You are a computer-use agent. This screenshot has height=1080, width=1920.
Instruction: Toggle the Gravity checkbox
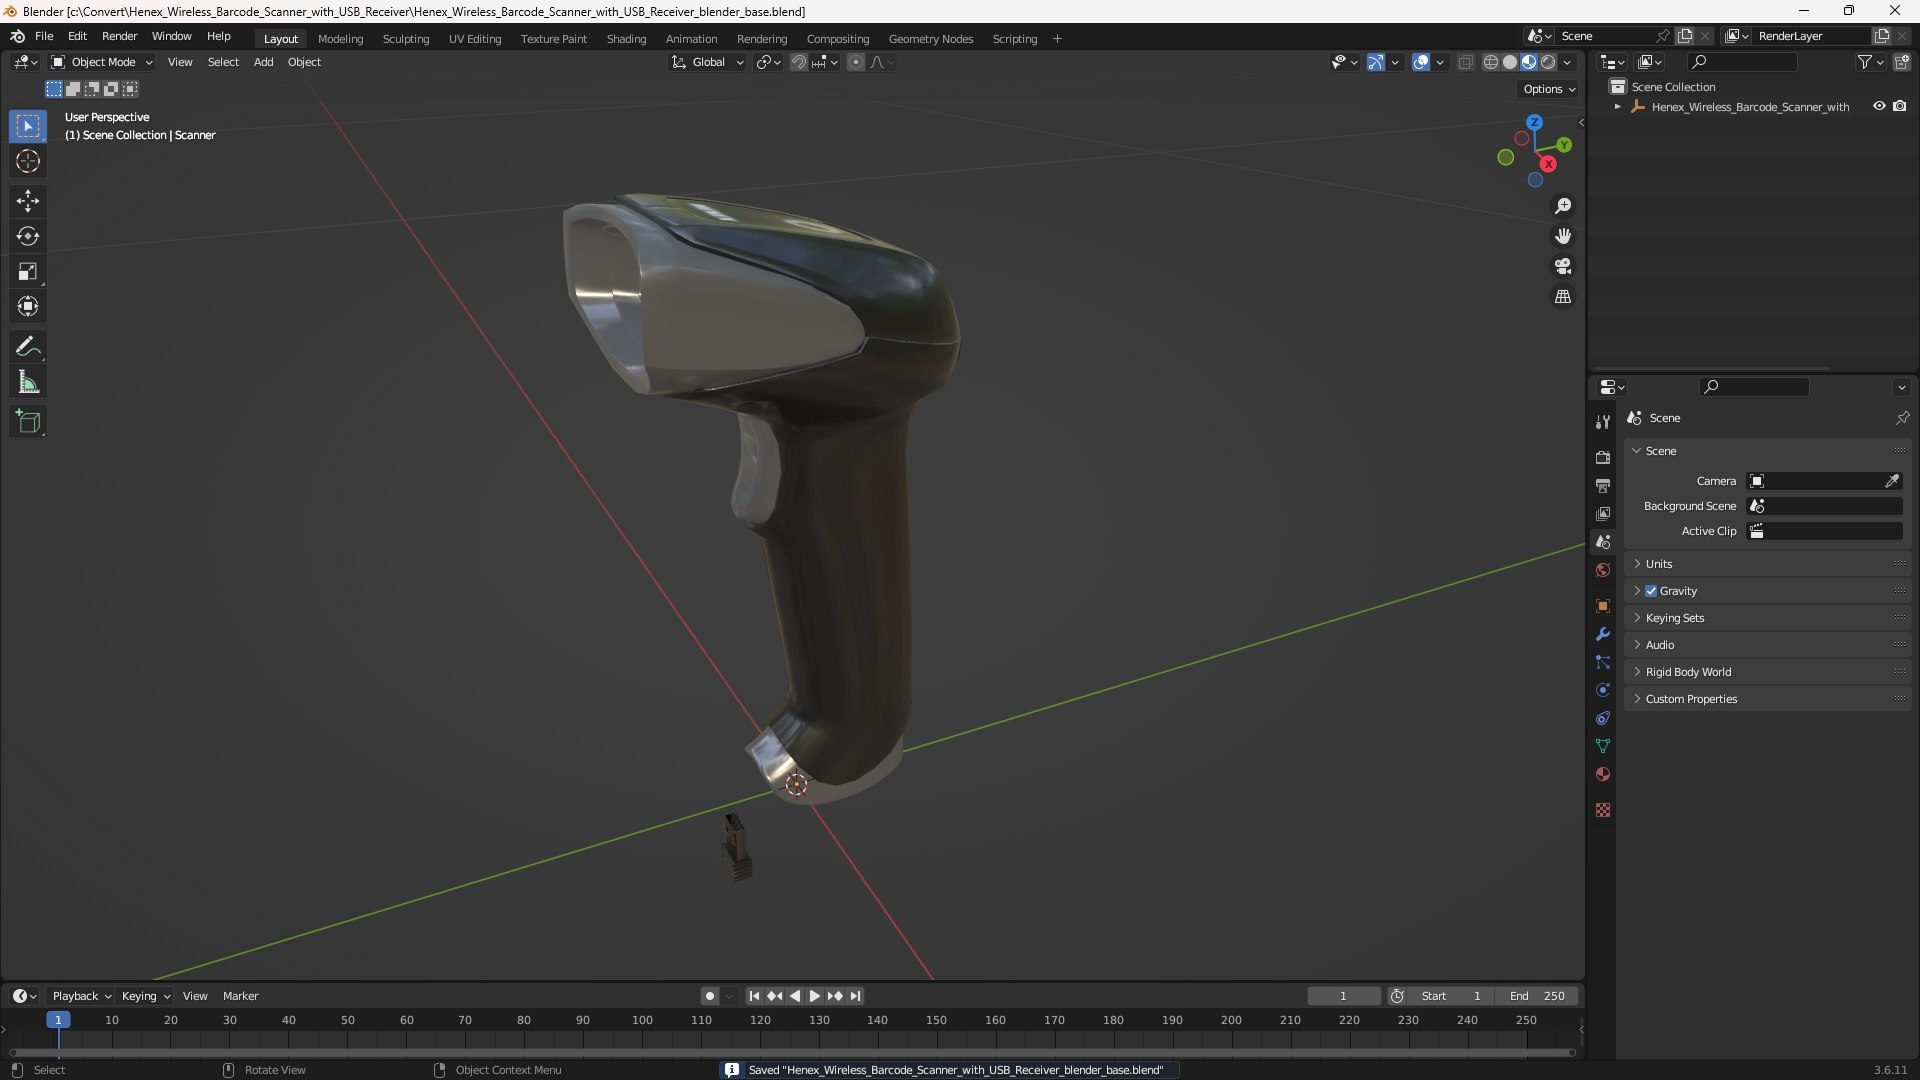pyautogui.click(x=1651, y=591)
